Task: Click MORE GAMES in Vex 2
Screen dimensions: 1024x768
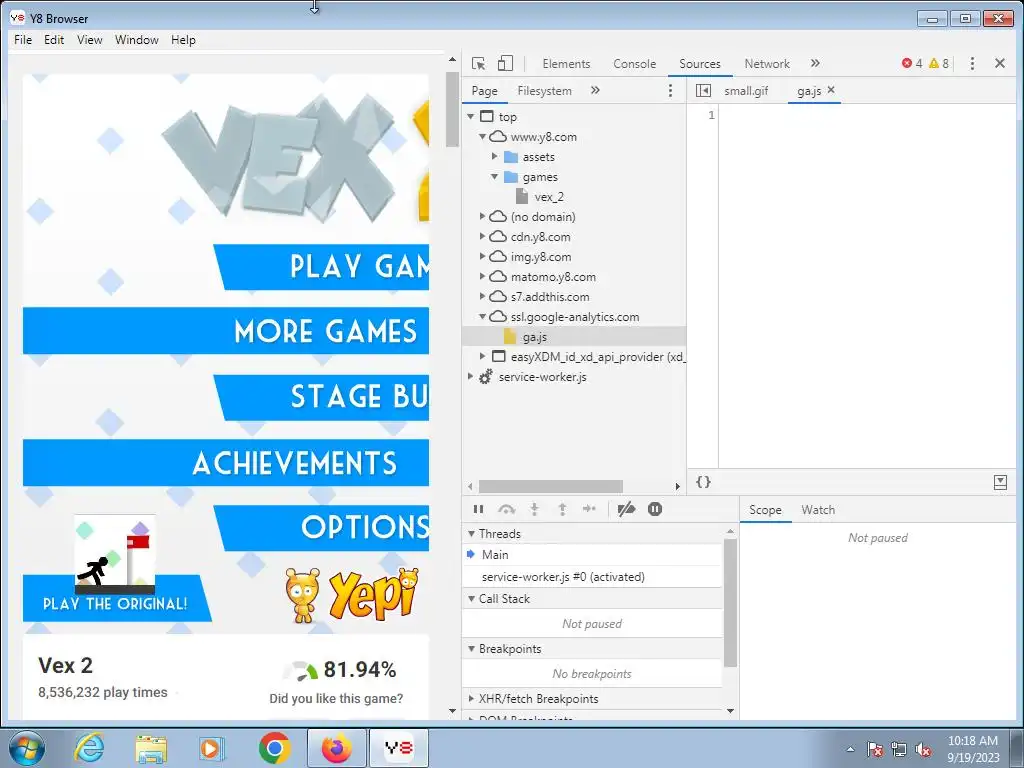Action: coord(226,331)
